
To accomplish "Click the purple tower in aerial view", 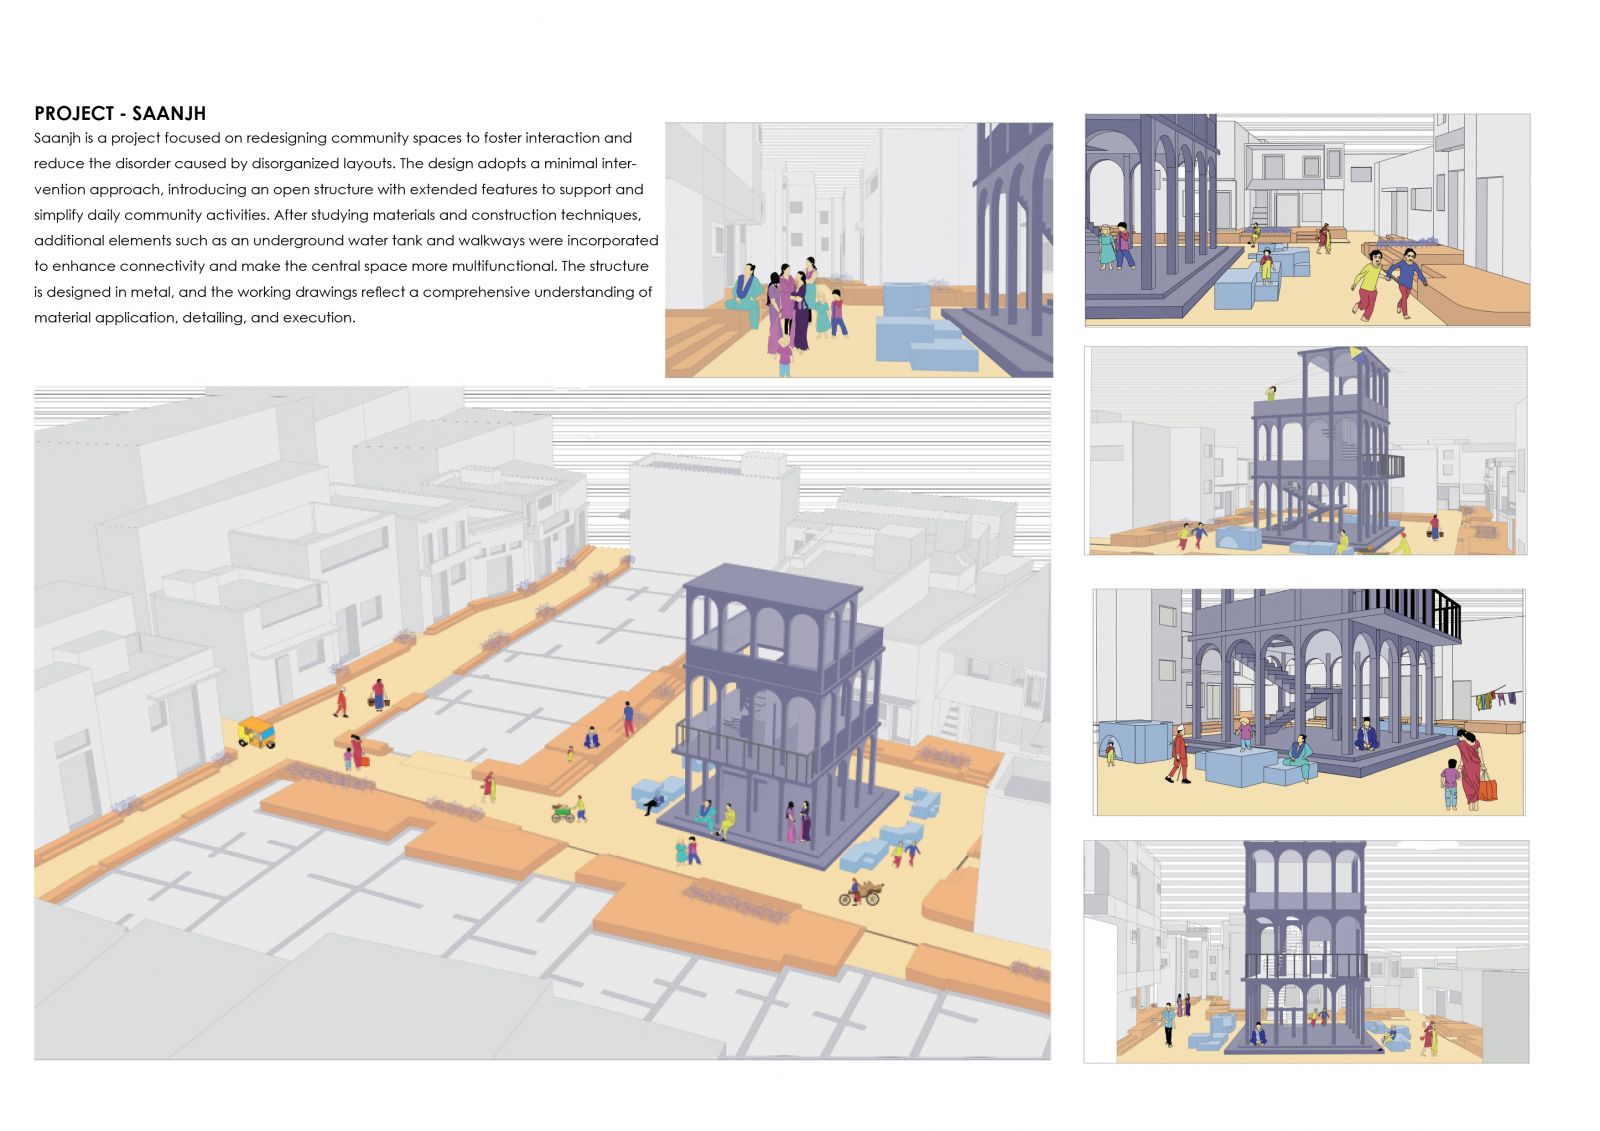I will pos(780,715).
